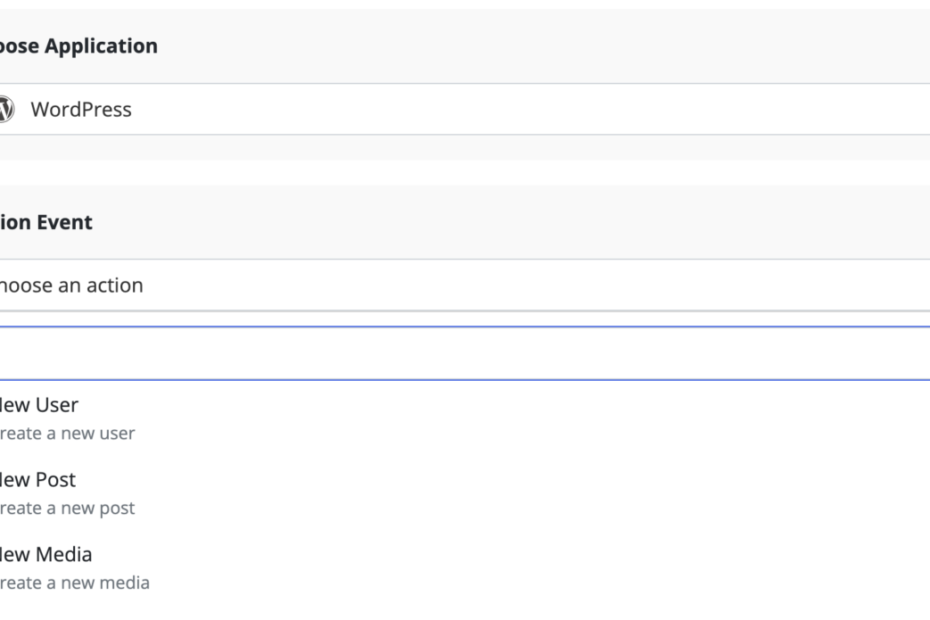Open the WordPress application selector field
This screenshot has width=930, height=620.
[465, 109]
